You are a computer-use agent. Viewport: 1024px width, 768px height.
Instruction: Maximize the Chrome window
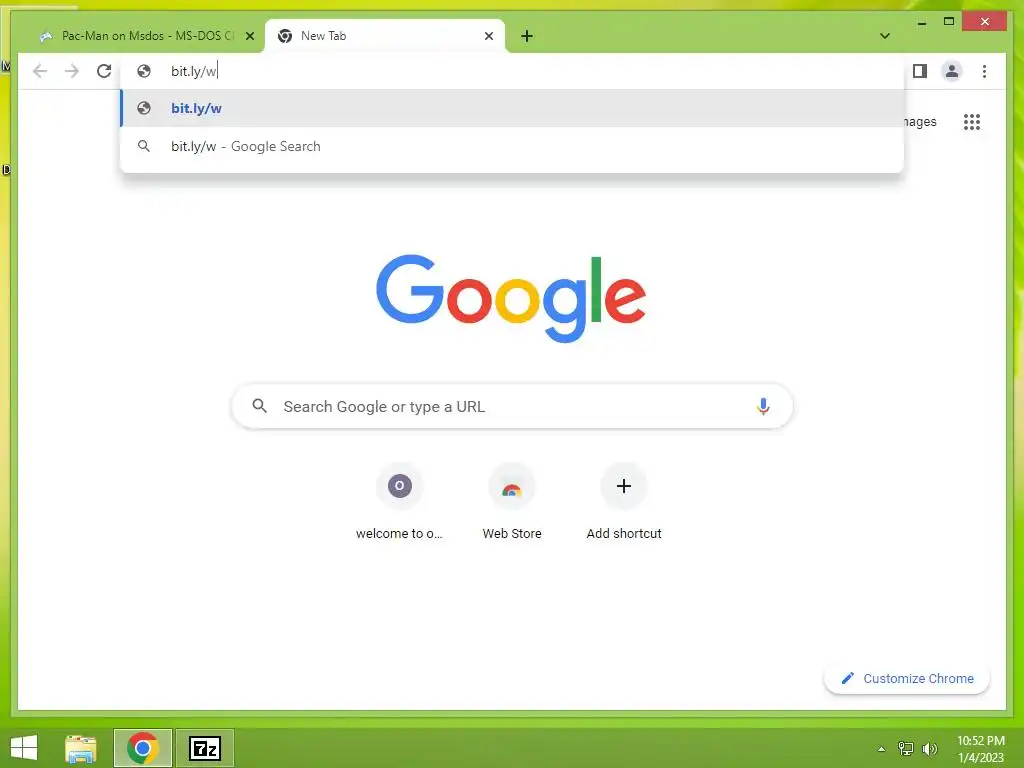[x=949, y=22]
